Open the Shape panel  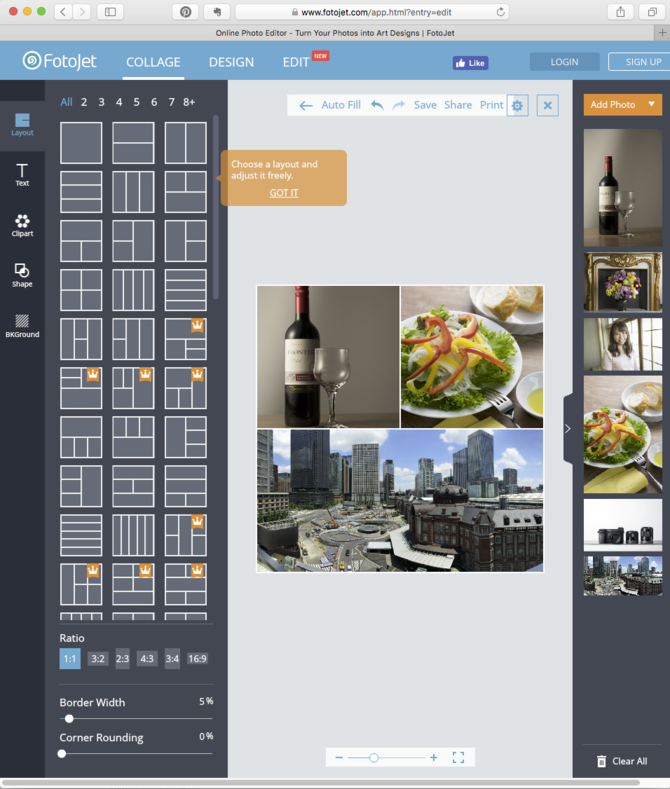pos(22,276)
